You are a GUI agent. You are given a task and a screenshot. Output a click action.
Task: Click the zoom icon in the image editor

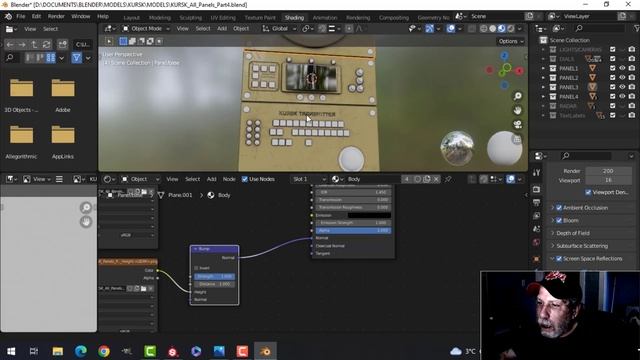pos(86,208)
